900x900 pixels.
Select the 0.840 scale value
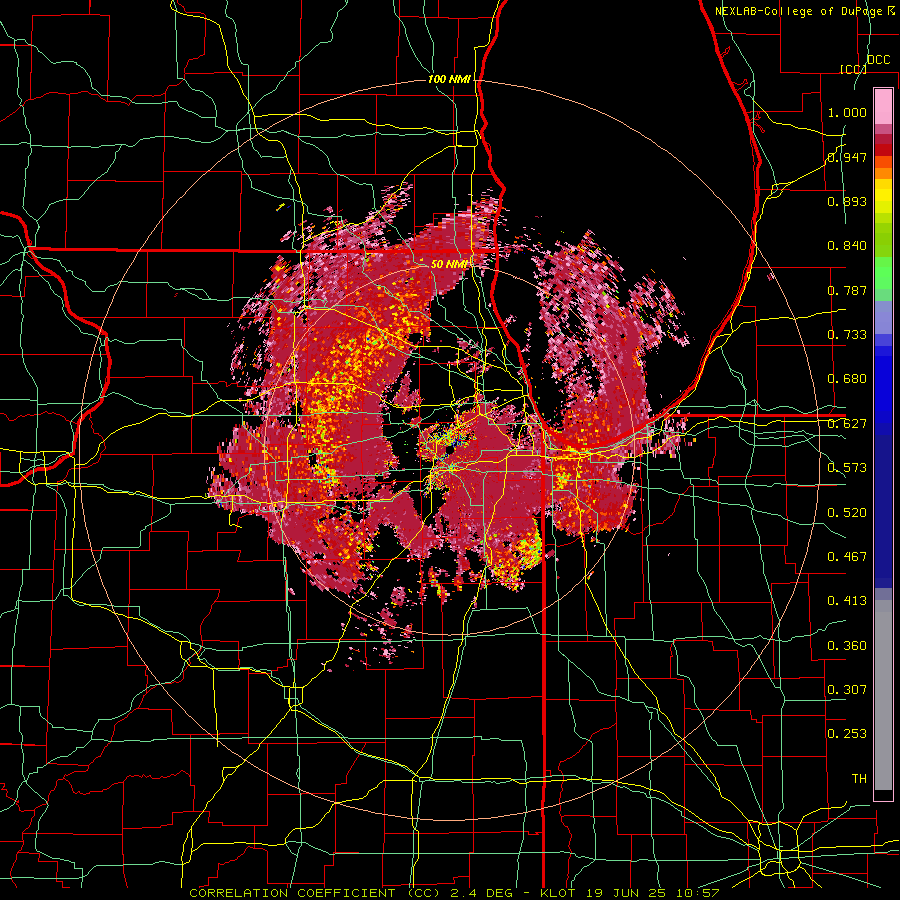(x=847, y=246)
